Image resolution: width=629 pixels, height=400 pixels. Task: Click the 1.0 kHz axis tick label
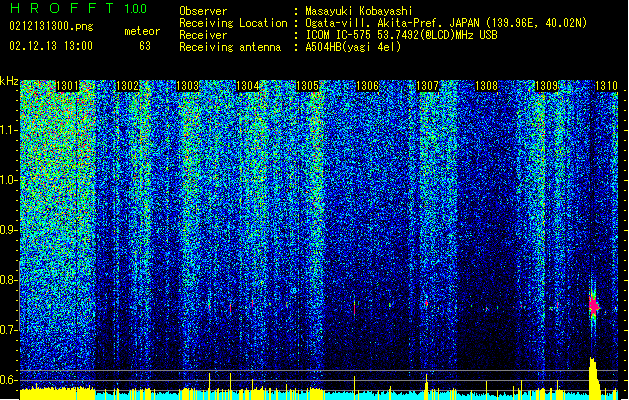pos(8,180)
